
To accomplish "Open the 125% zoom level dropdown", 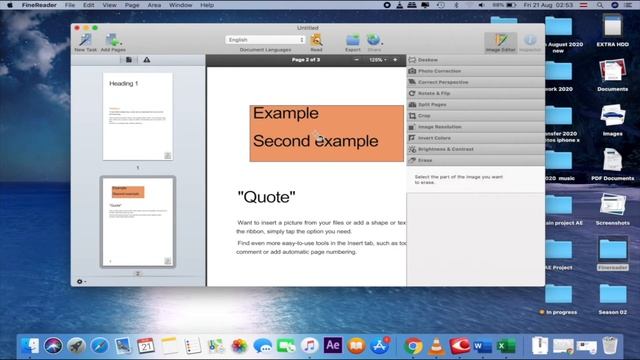I will tap(378, 60).
